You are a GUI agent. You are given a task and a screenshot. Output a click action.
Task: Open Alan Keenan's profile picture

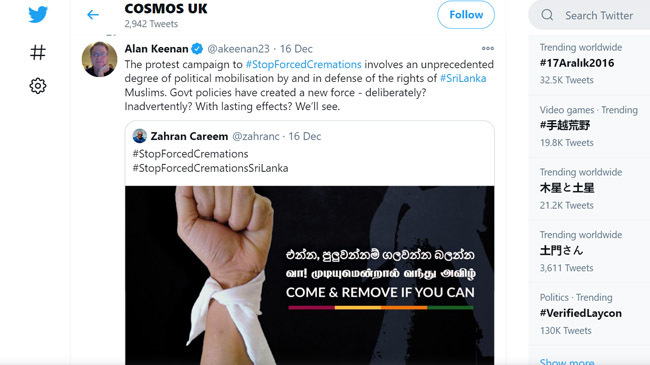[x=99, y=59]
